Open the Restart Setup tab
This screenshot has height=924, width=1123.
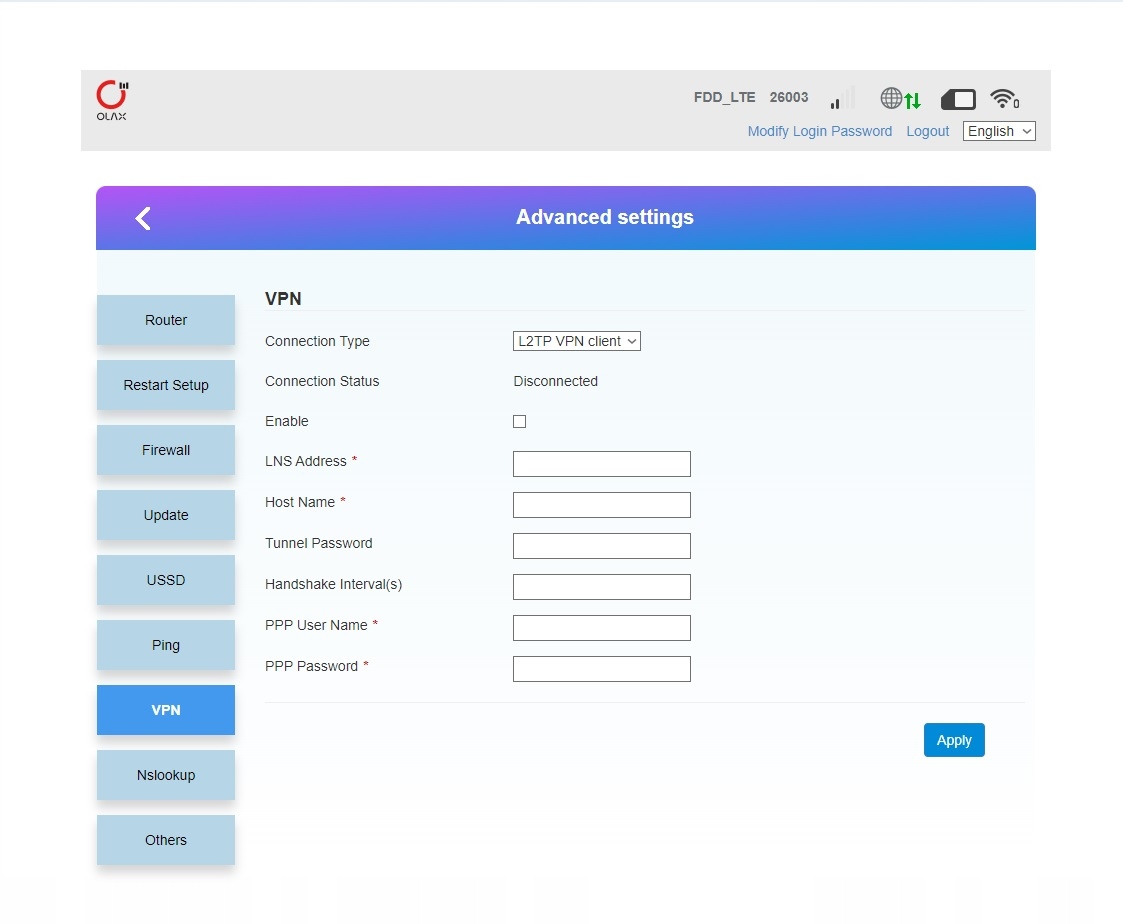tap(166, 385)
